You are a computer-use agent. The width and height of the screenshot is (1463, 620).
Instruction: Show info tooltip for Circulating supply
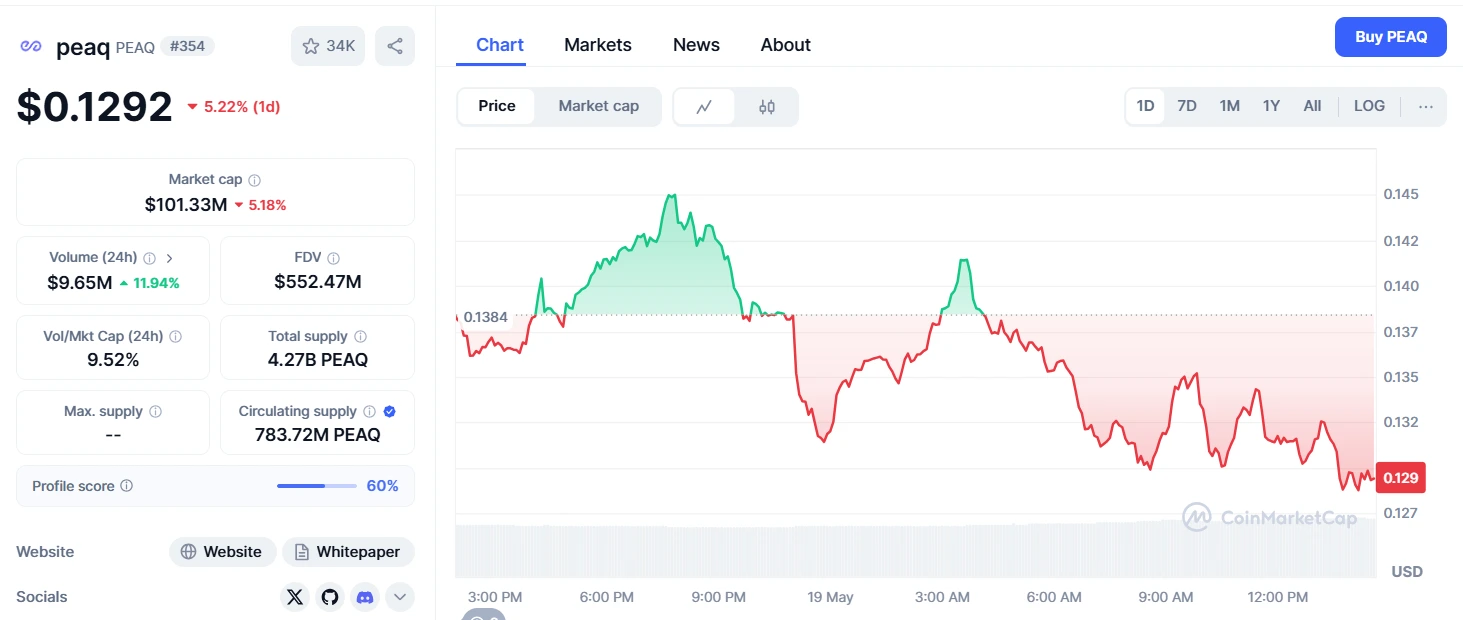369,412
